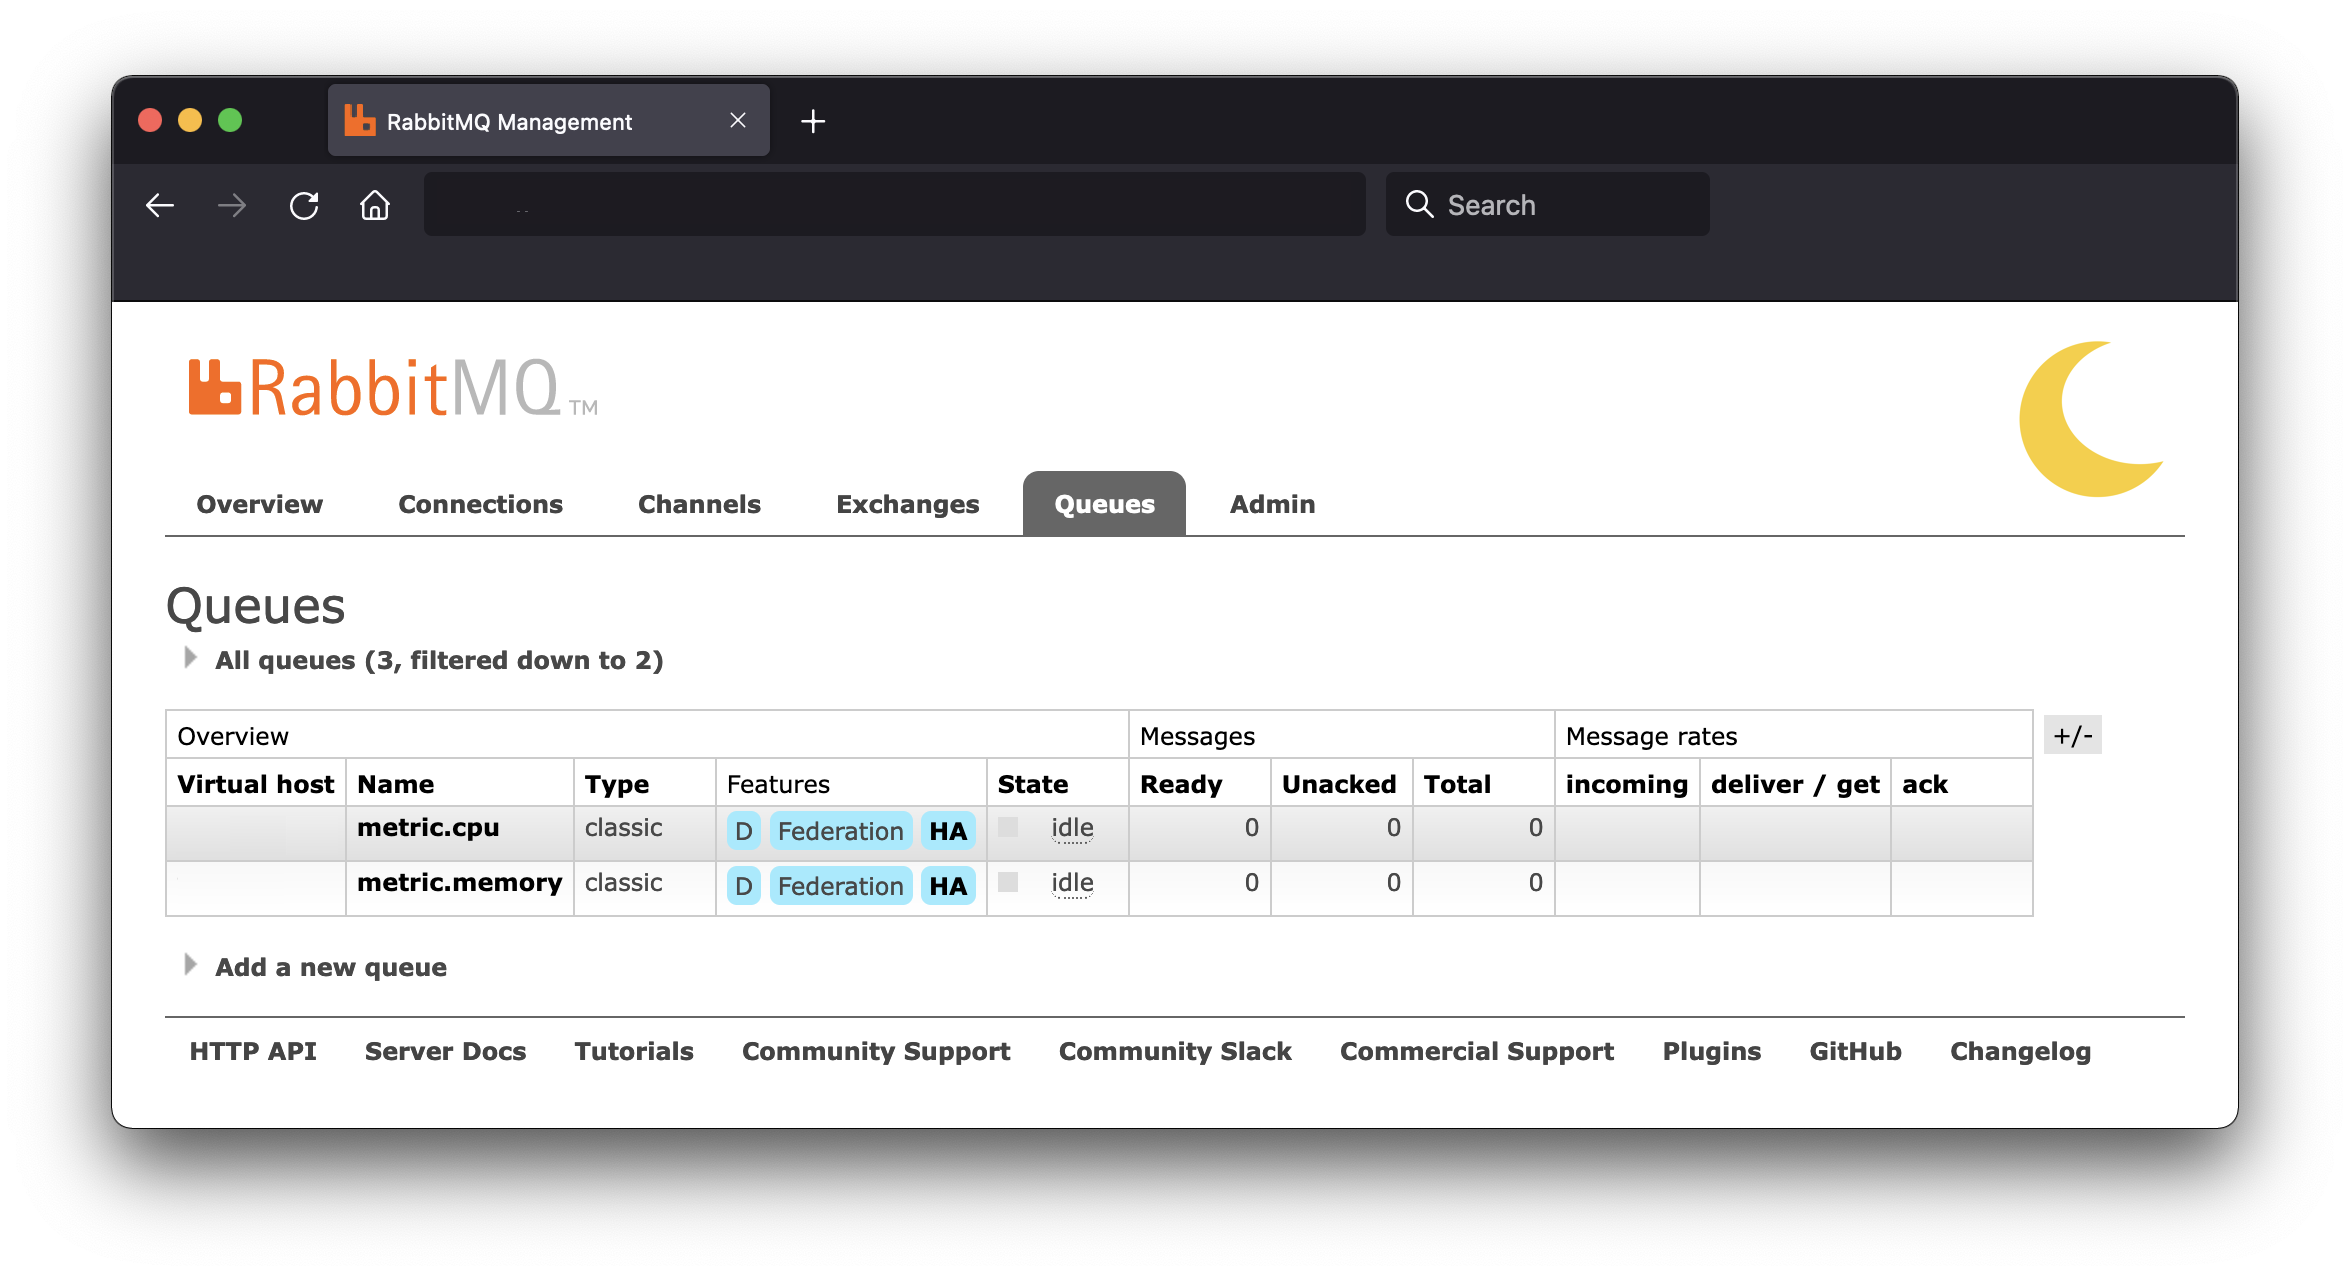Click the browser back arrow
The width and height of the screenshot is (2350, 1276).
point(160,205)
